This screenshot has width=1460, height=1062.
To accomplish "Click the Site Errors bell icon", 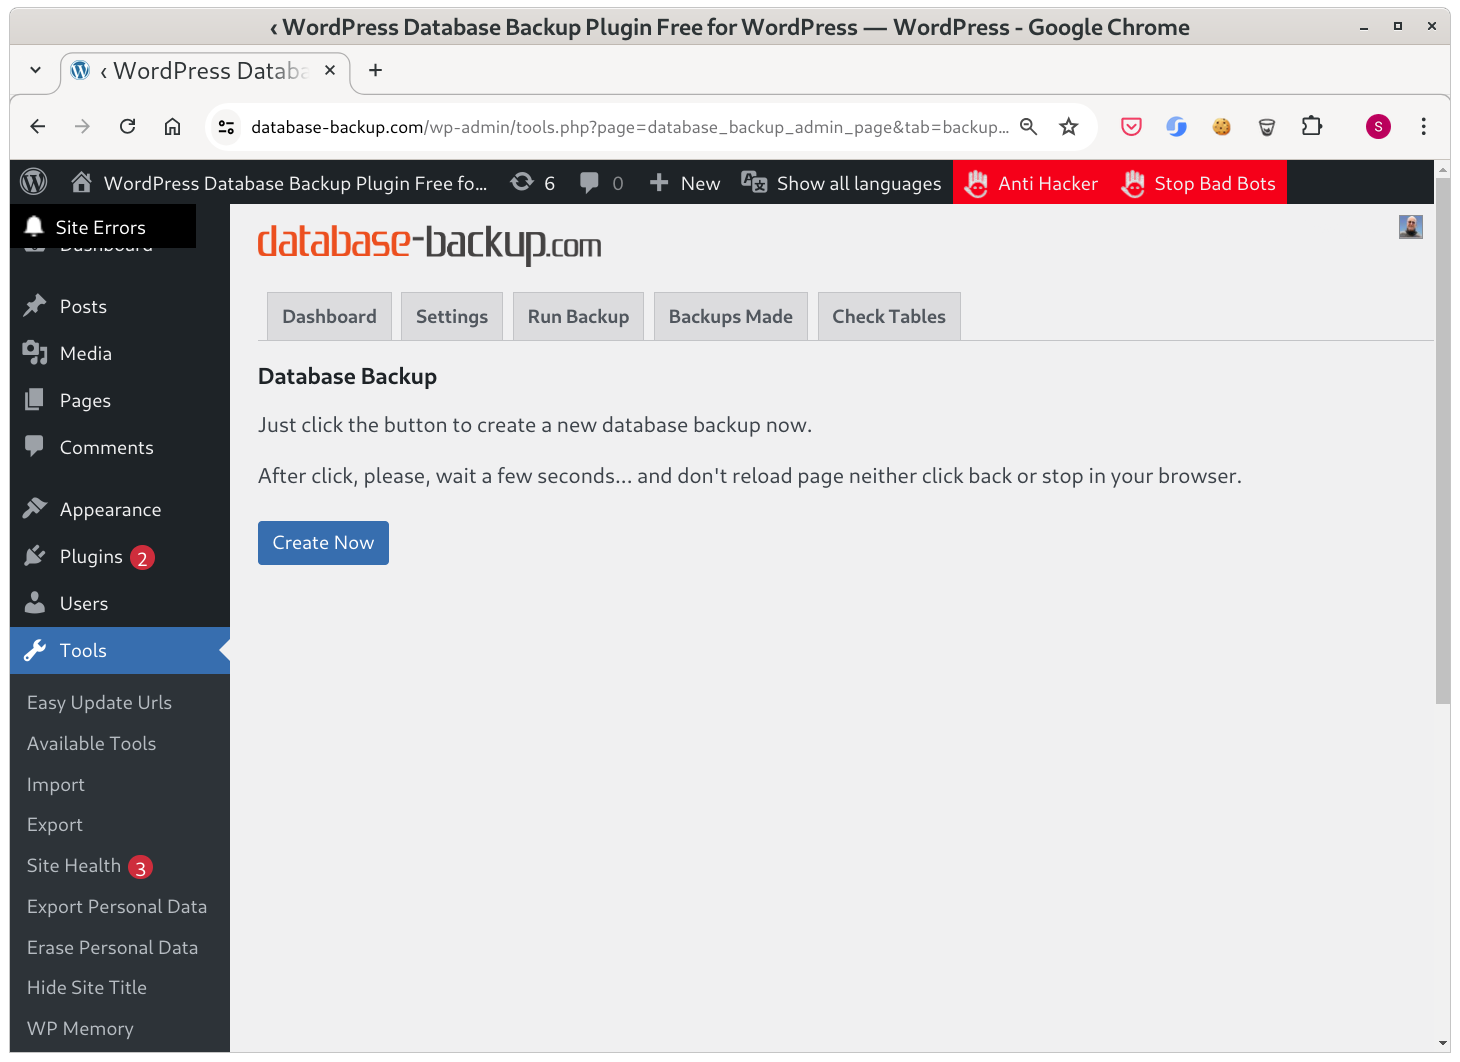I will pos(34,226).
